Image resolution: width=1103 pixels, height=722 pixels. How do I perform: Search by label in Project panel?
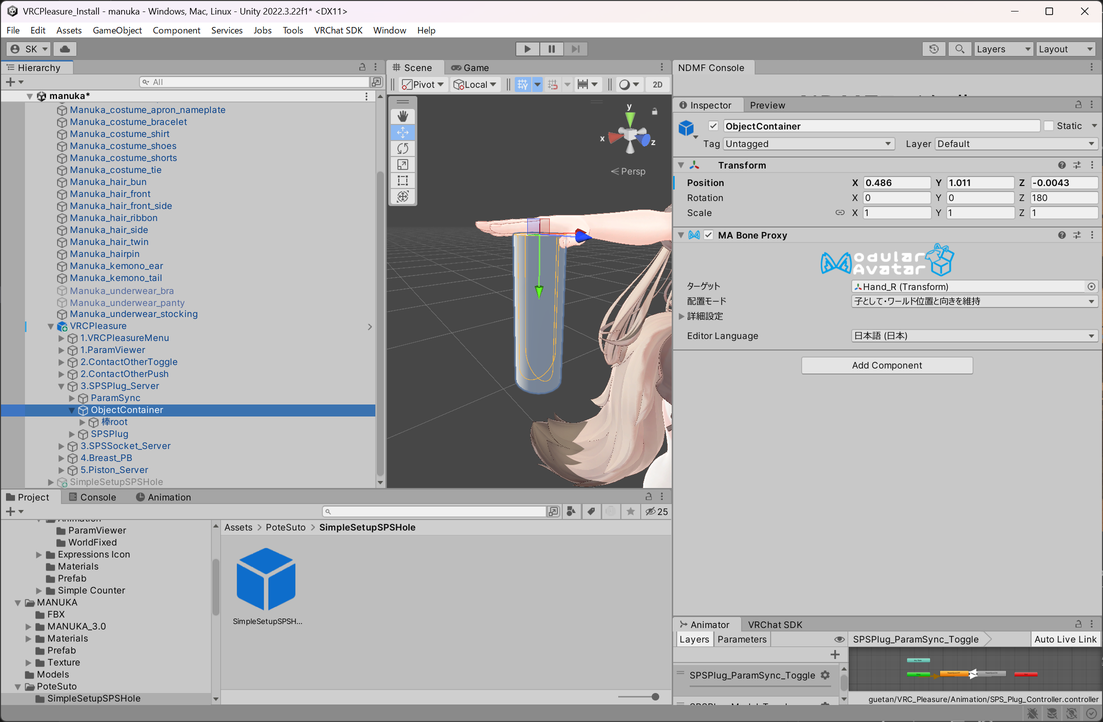[x=591, y=512]
